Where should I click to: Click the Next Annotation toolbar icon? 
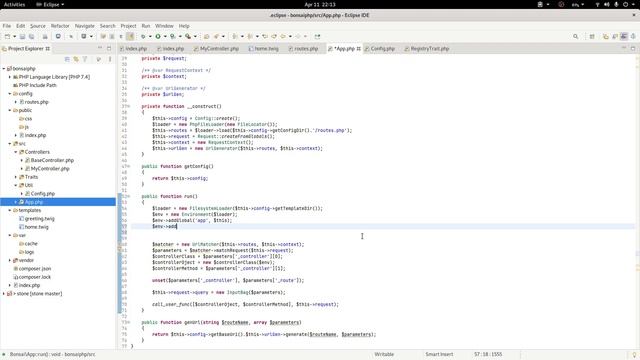(x=235, y=36)
